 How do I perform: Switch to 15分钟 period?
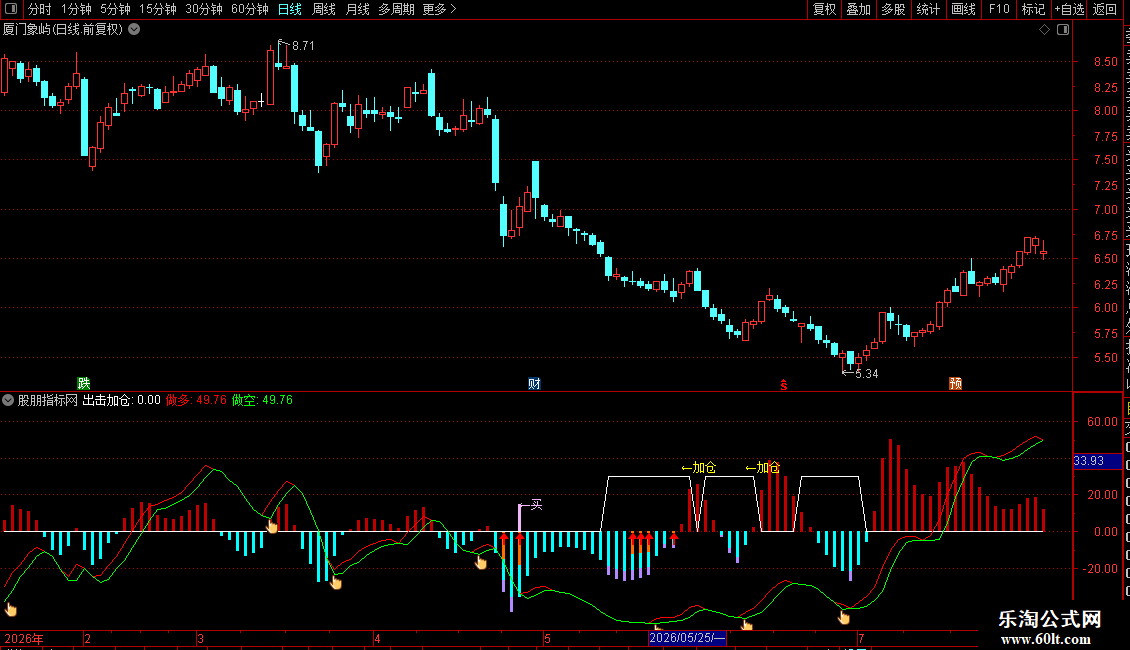158,9
